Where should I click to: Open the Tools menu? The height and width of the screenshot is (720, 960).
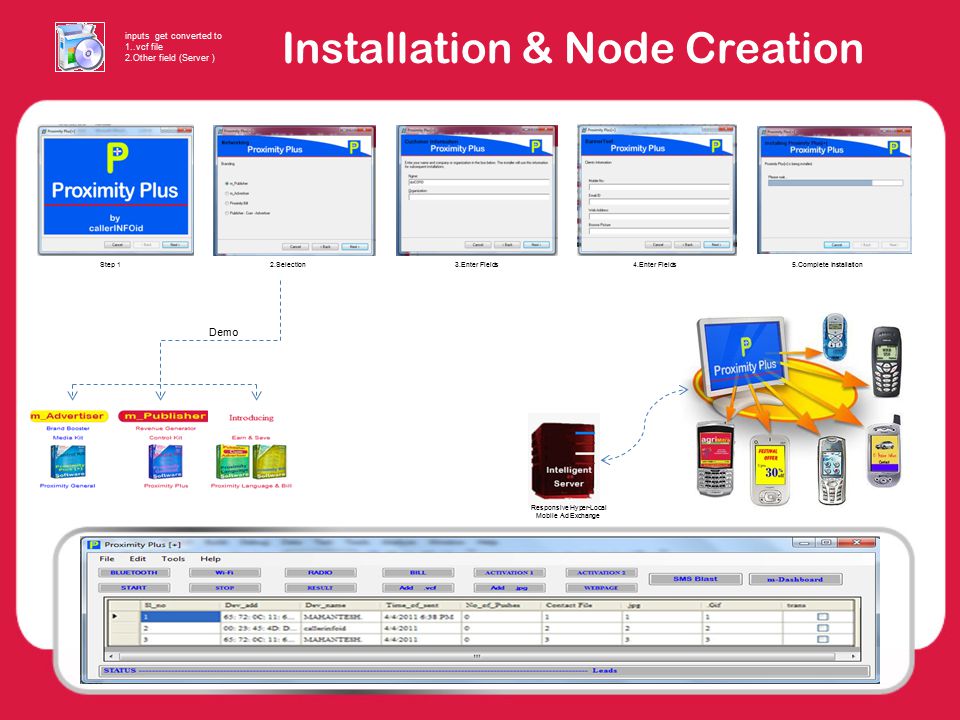(x=173, y=558)
